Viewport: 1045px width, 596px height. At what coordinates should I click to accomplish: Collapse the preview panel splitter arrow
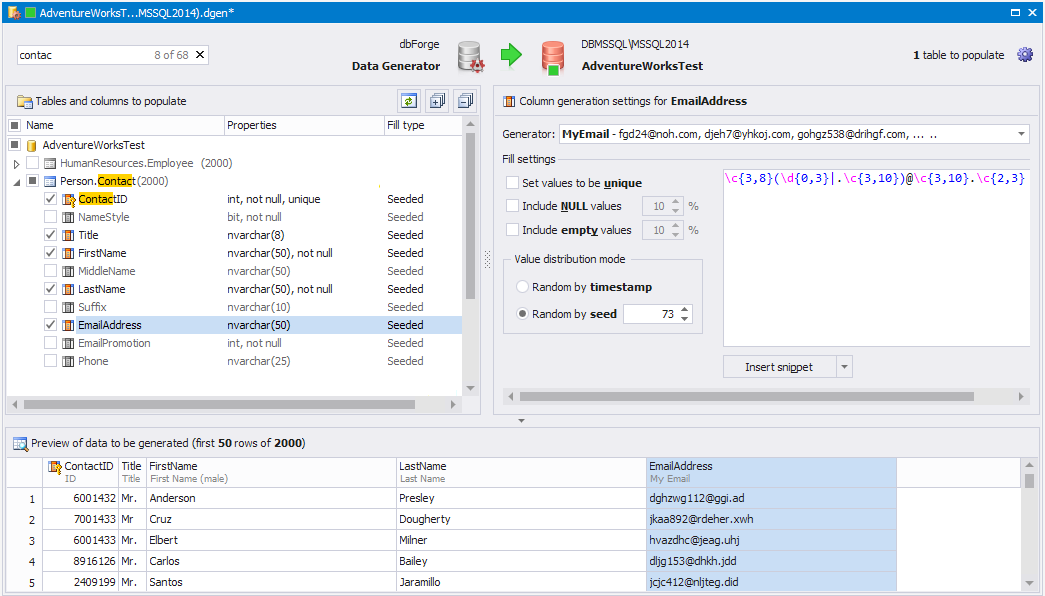coord(521,421)
